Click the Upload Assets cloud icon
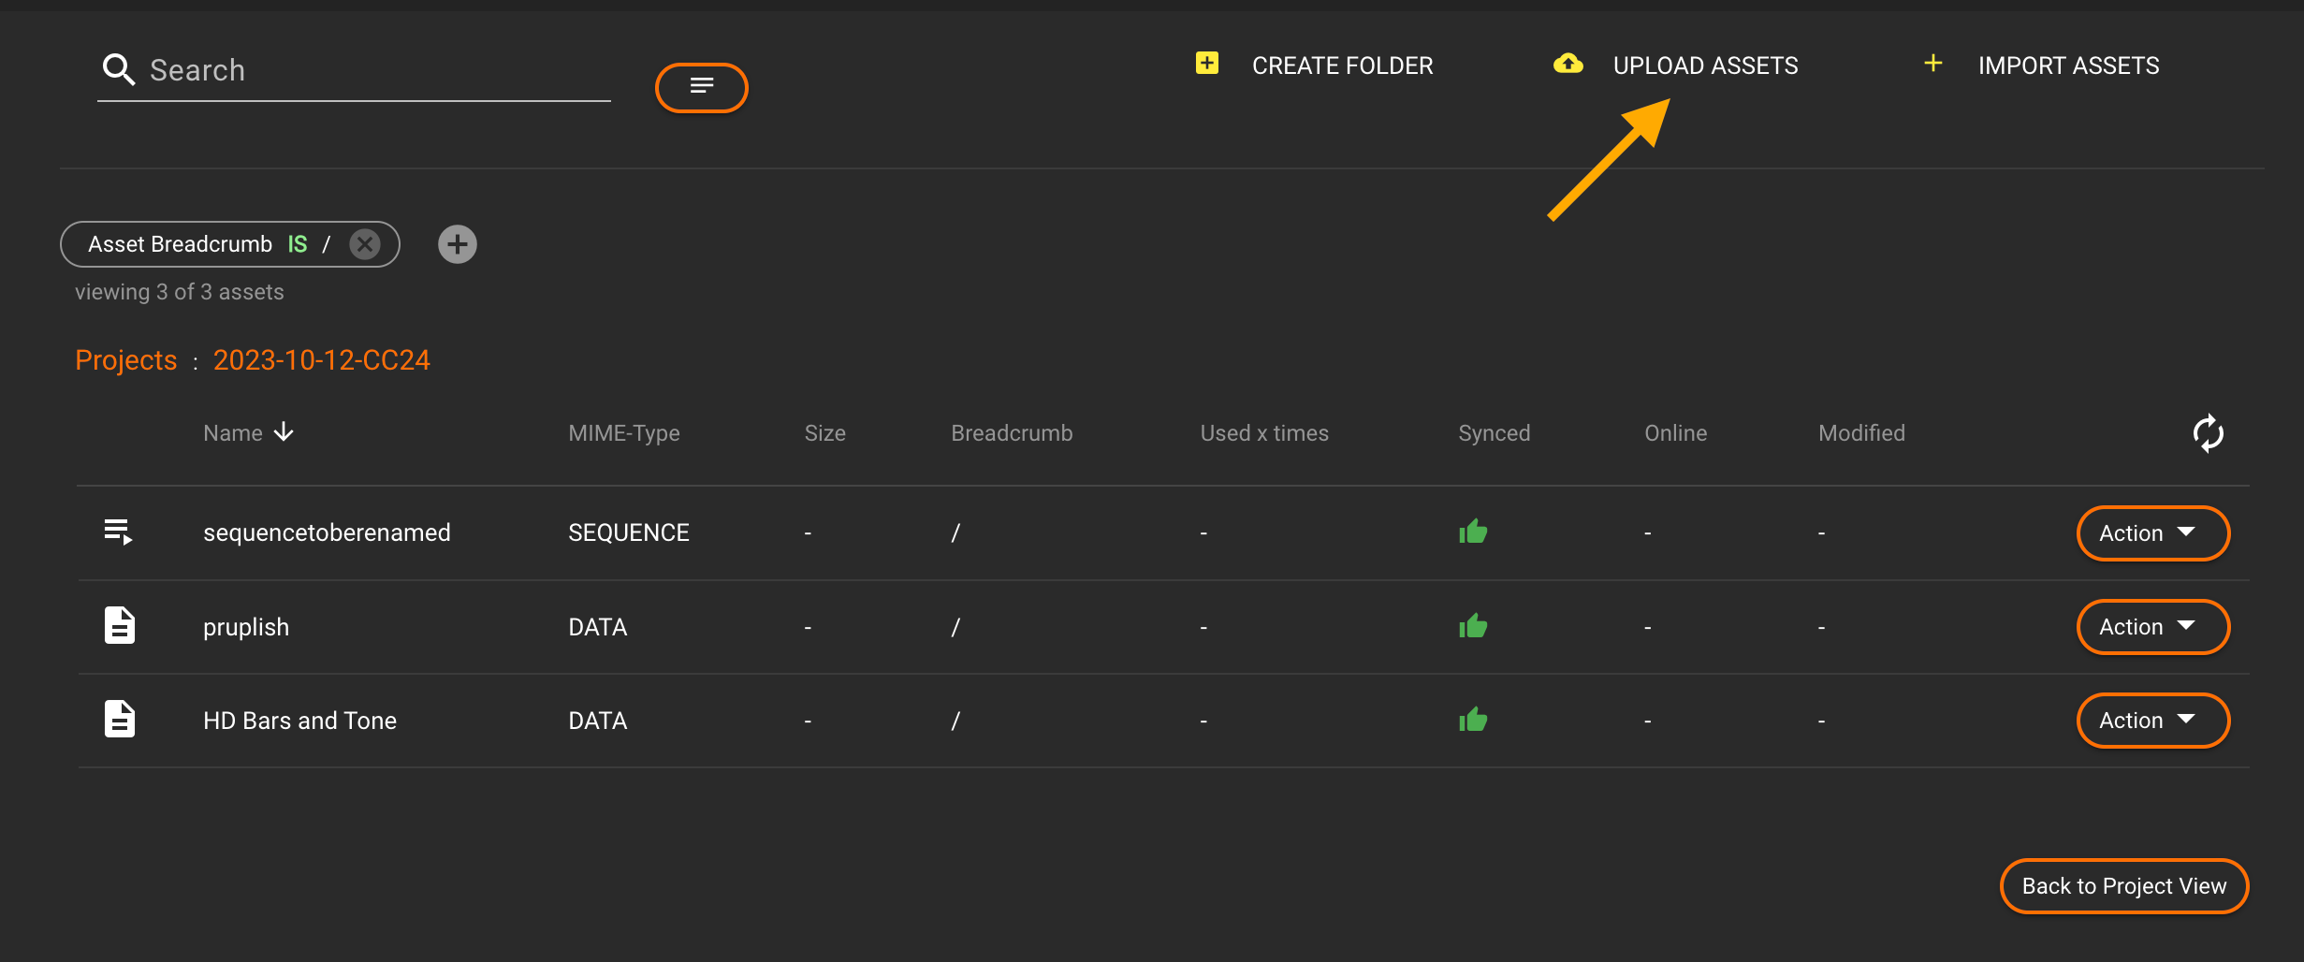2304x962 pixels. pos(1567,64)
